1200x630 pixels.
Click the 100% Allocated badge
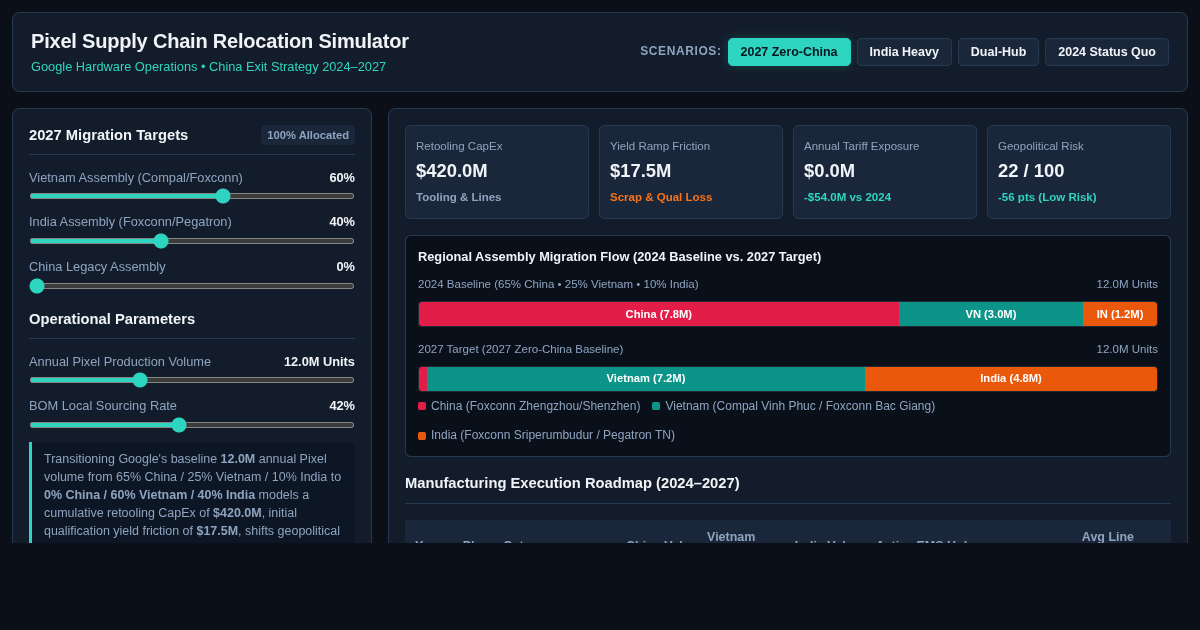[308, 135]
